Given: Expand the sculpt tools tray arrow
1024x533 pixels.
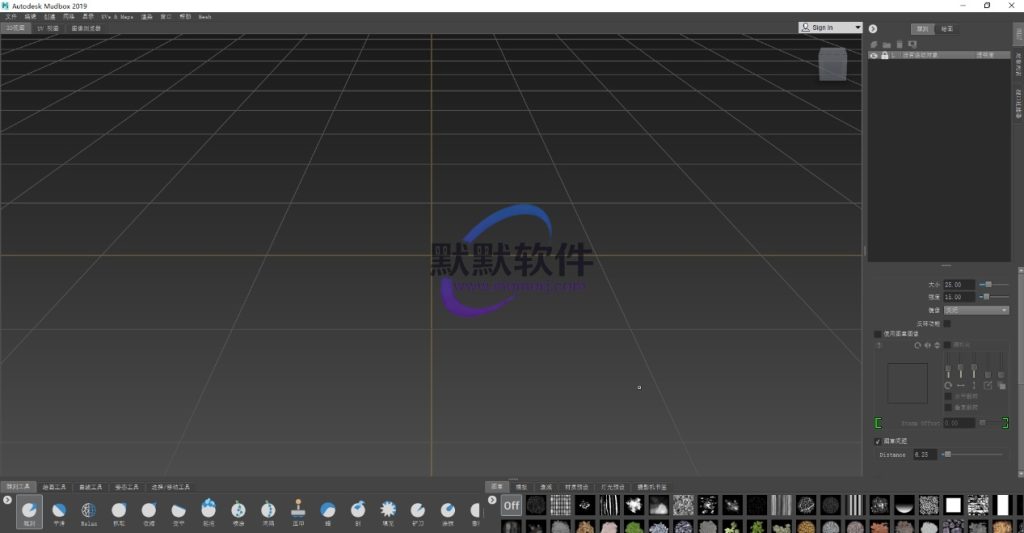Looking at the screenshot, I should pyautogui.click(x=7, y=499).
